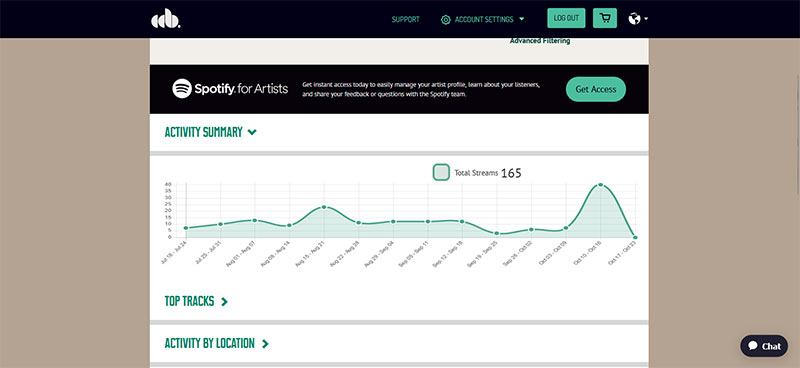Select the Aug 08 - Aug 14 data point
The image size is (800, 368).
[289, 226]
